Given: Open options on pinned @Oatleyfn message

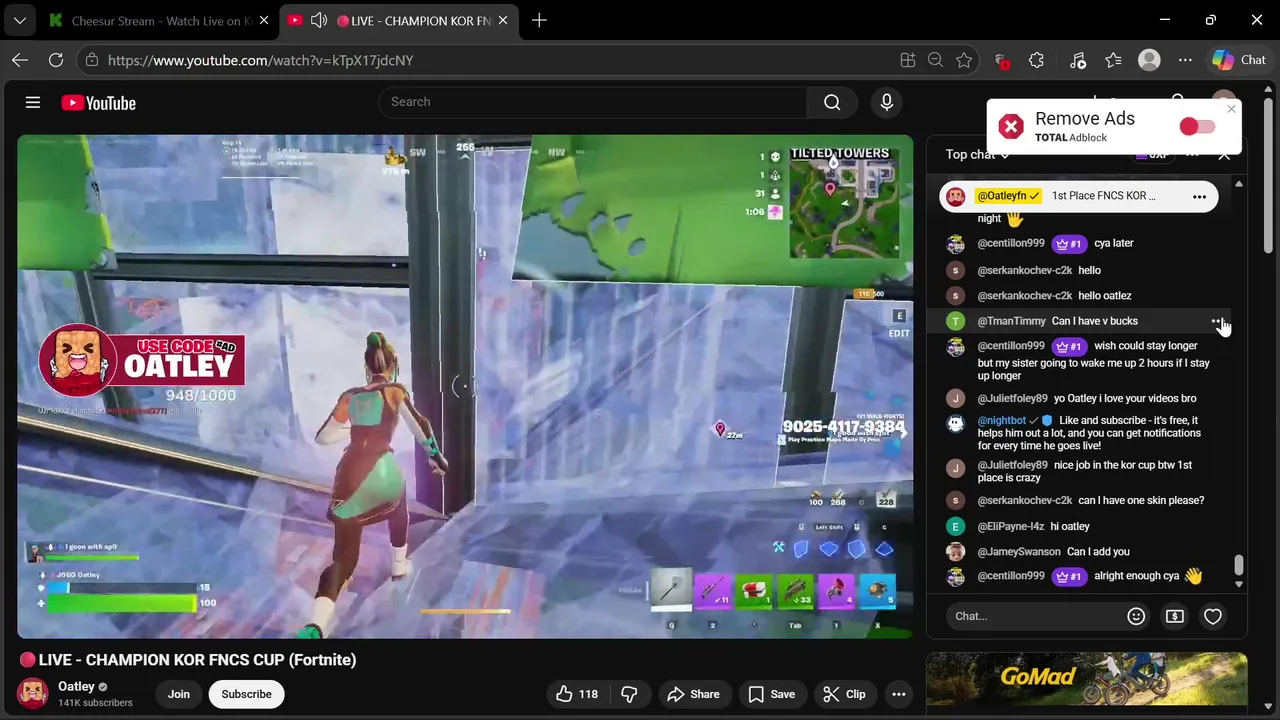Looking at the screenshot, I should (x=1199, y=196).
